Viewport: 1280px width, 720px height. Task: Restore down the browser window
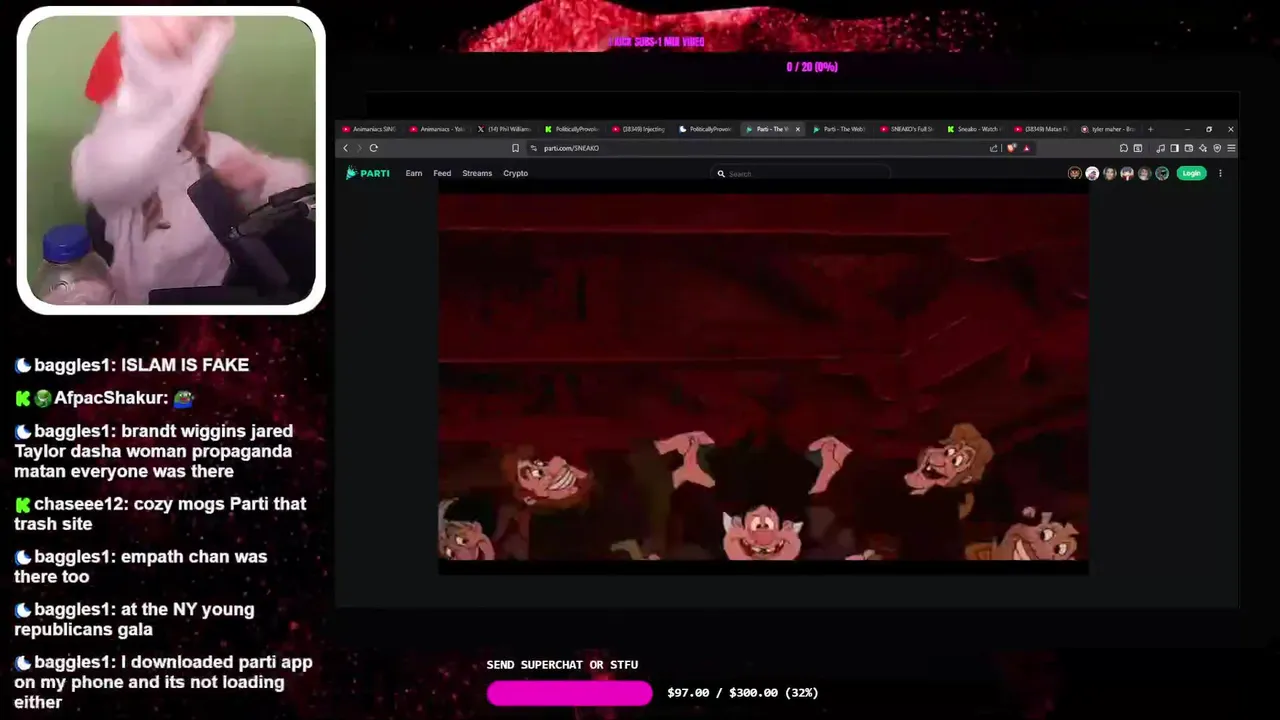[x=1209, y=129]
